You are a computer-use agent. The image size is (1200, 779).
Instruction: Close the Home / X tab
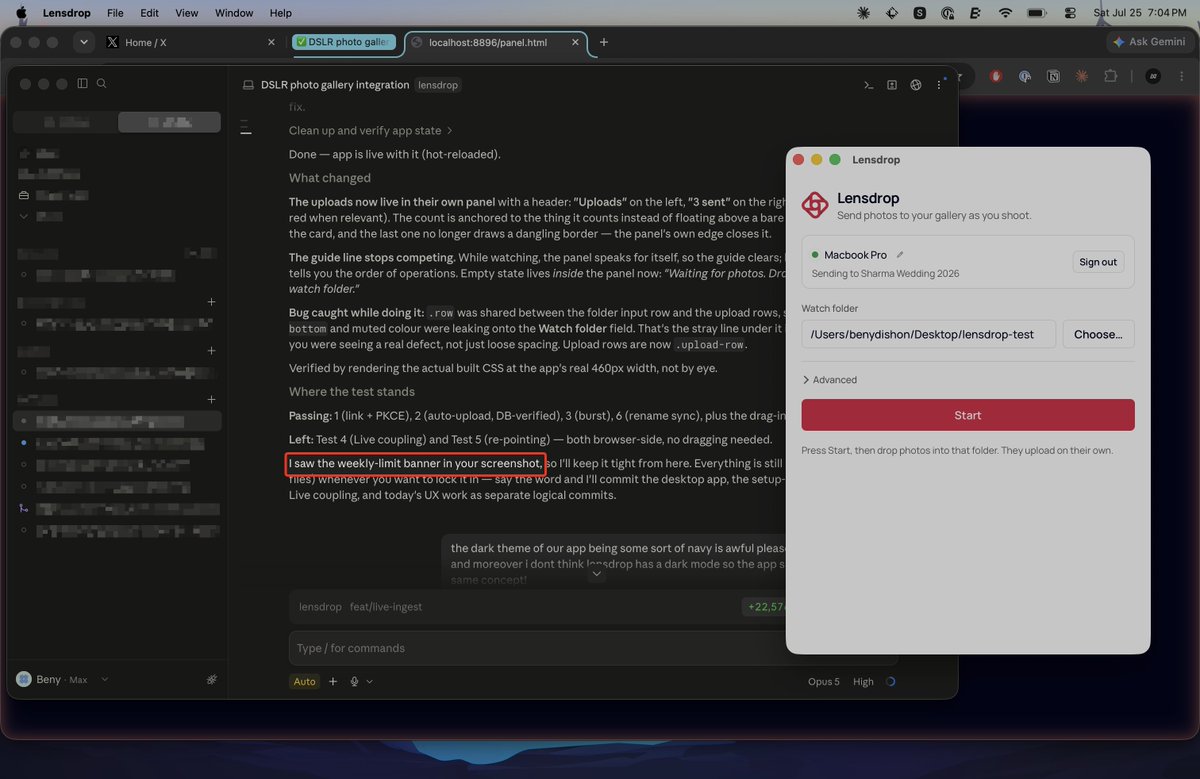tap(271, 42)
